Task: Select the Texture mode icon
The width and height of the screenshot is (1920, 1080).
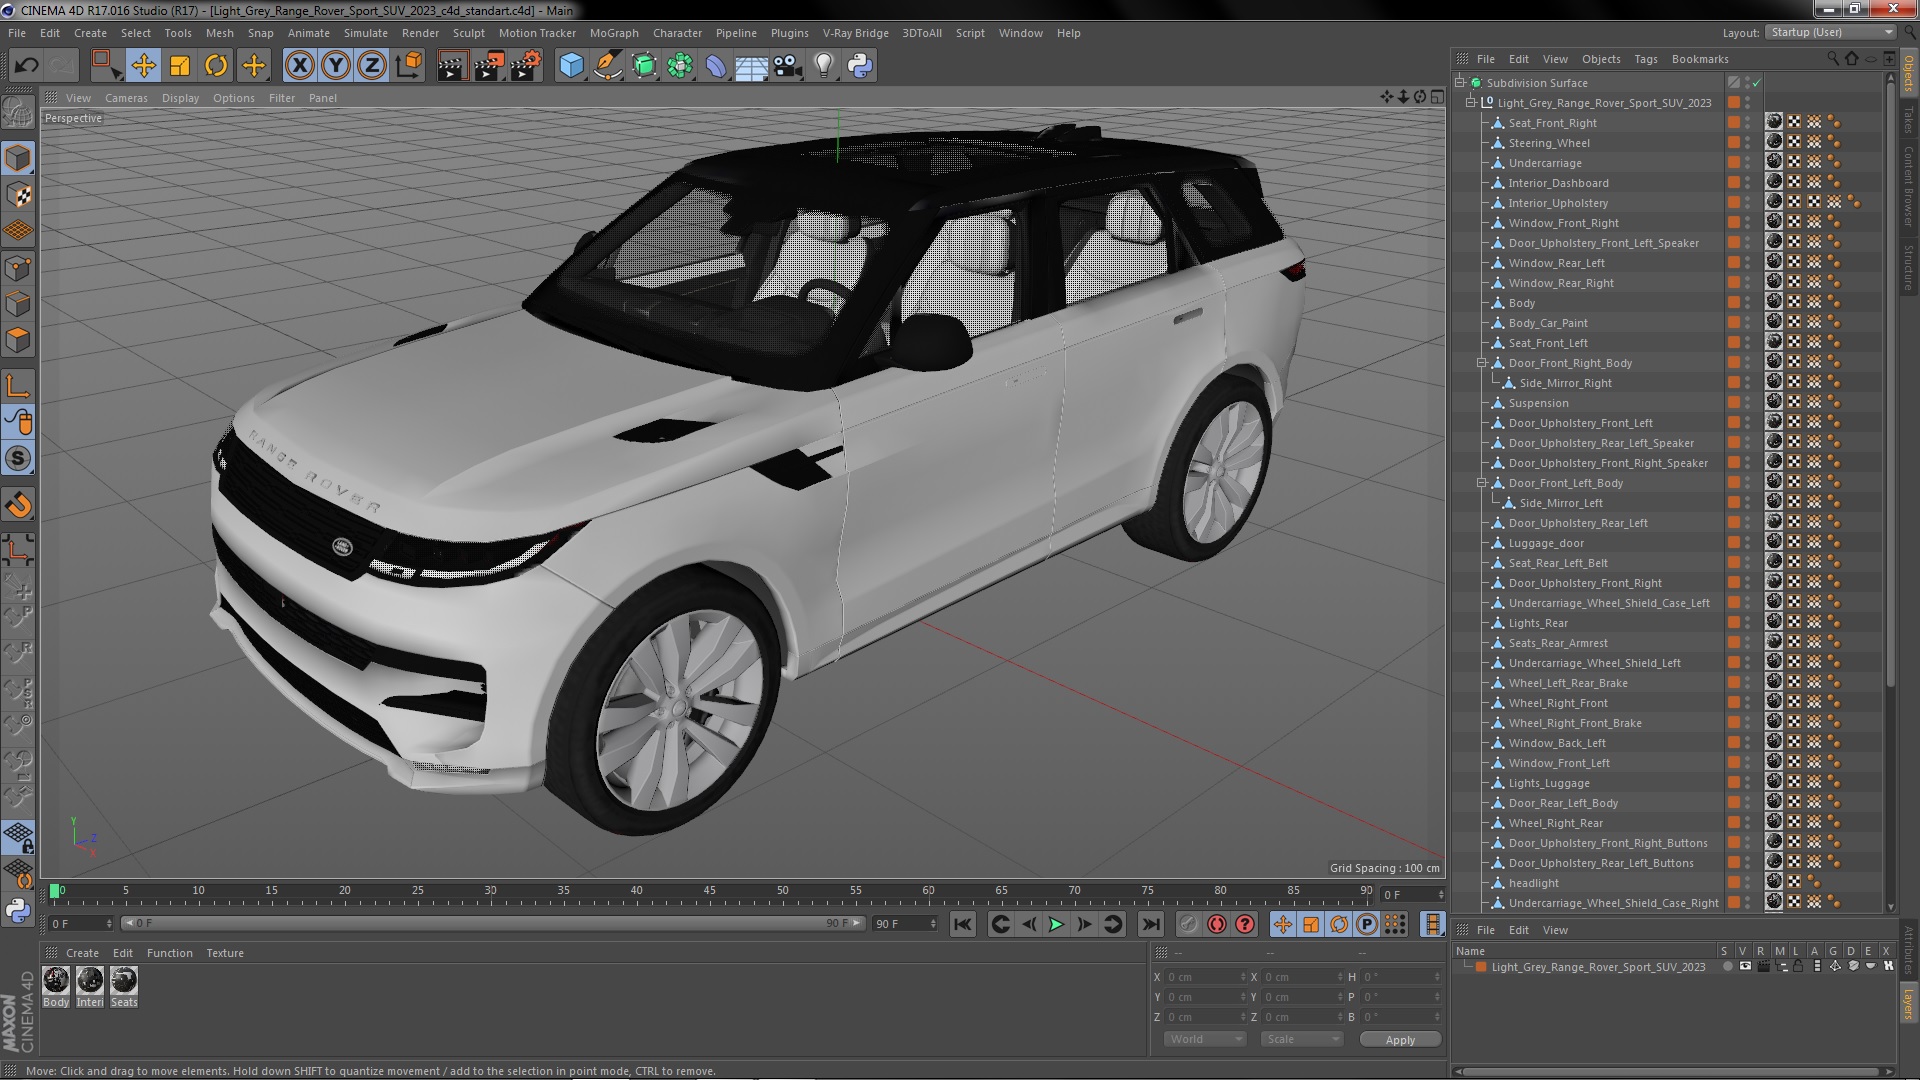Action: click(x=18, y=195)
